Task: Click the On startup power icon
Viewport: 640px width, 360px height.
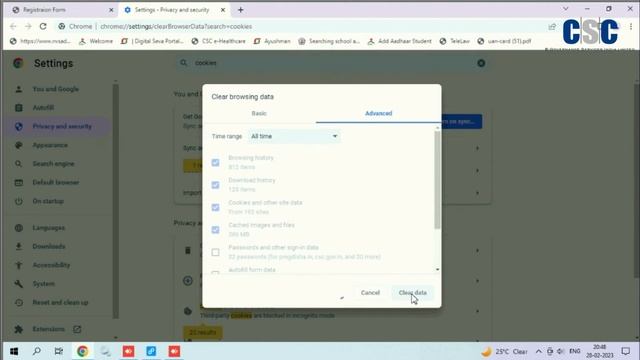Action: click(18, 201)
